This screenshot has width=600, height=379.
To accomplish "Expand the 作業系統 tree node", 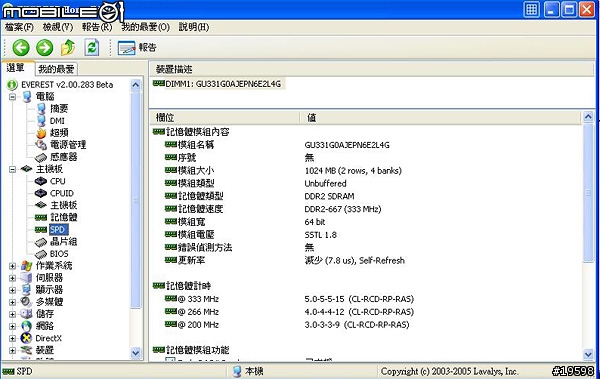I will point(12,266).
